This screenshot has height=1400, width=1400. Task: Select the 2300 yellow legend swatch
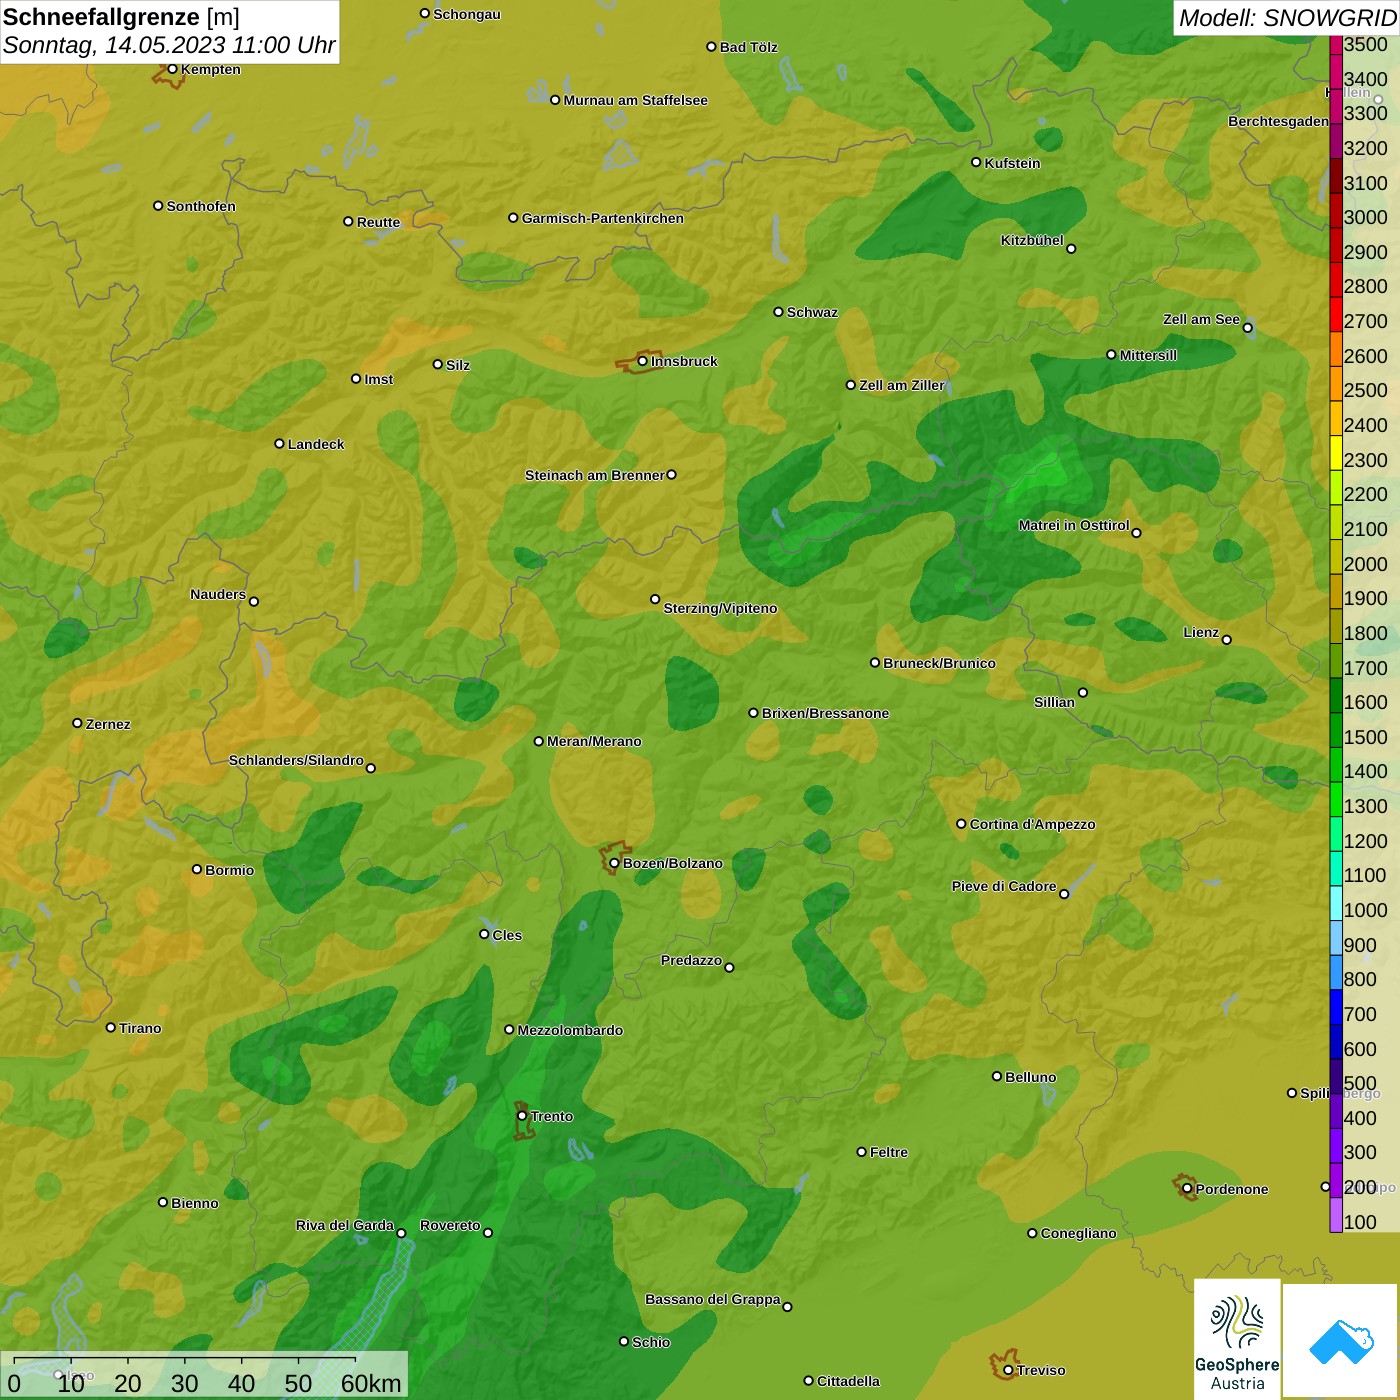pos(1336,460)
